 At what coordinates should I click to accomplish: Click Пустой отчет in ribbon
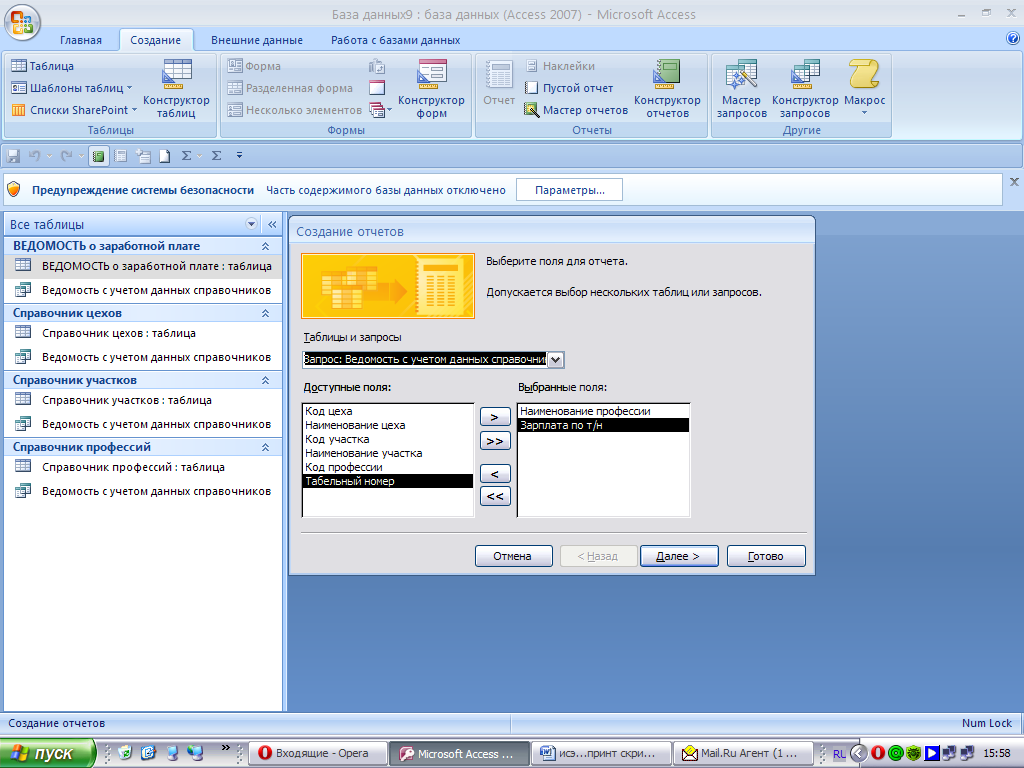pyautogui.click(x=569, y=88)
